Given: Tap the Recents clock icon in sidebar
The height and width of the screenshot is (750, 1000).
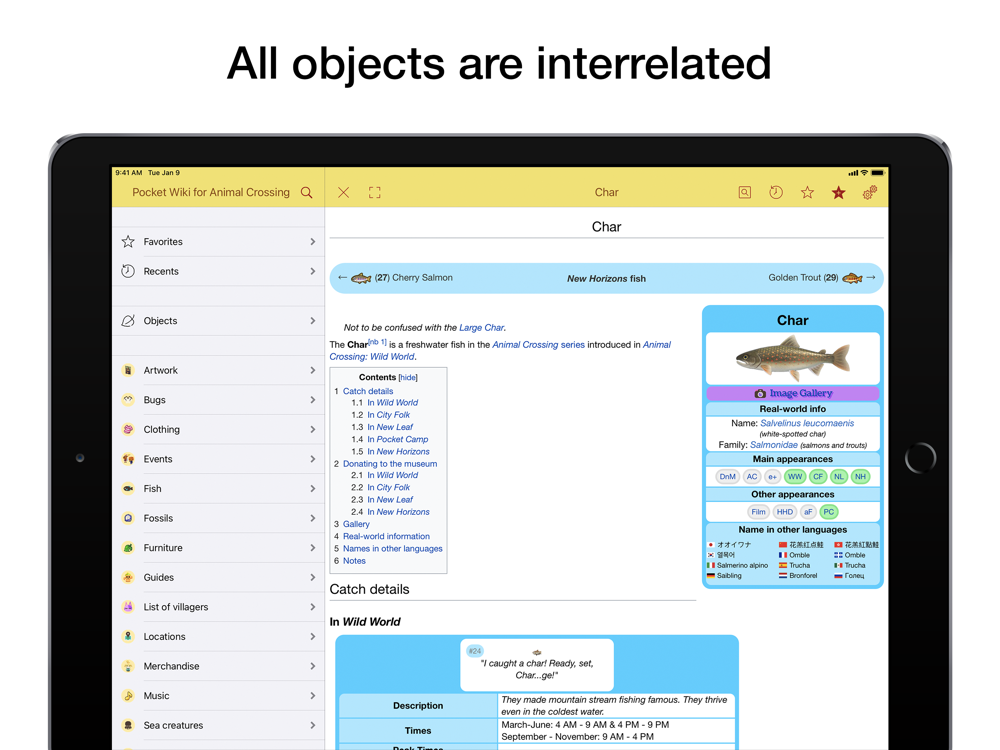Looking at the screenshot, I should coord(128,271).
